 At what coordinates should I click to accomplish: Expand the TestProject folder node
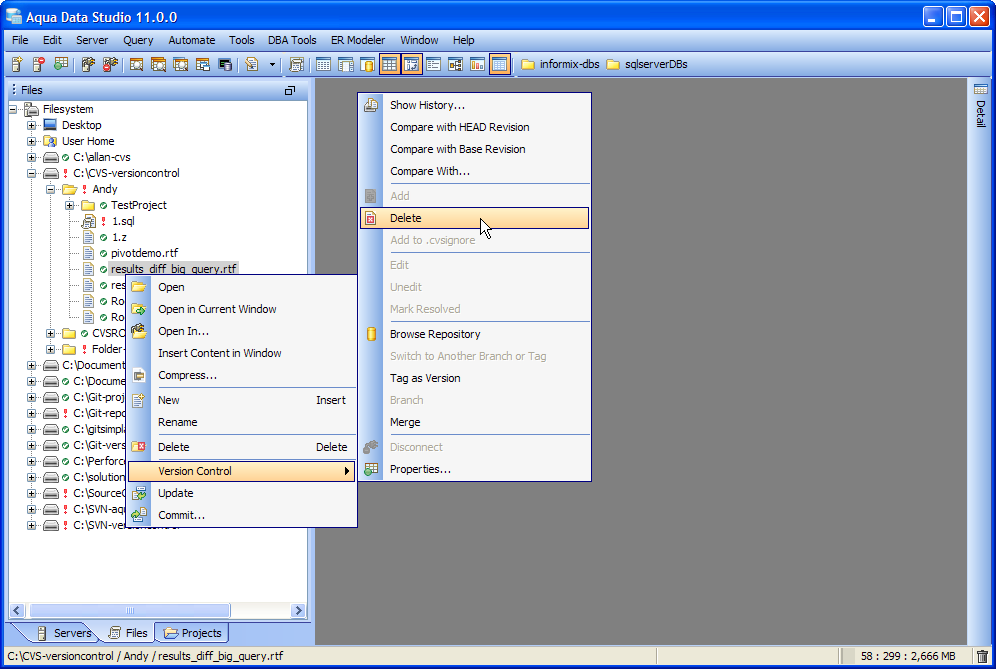[69, 205]
